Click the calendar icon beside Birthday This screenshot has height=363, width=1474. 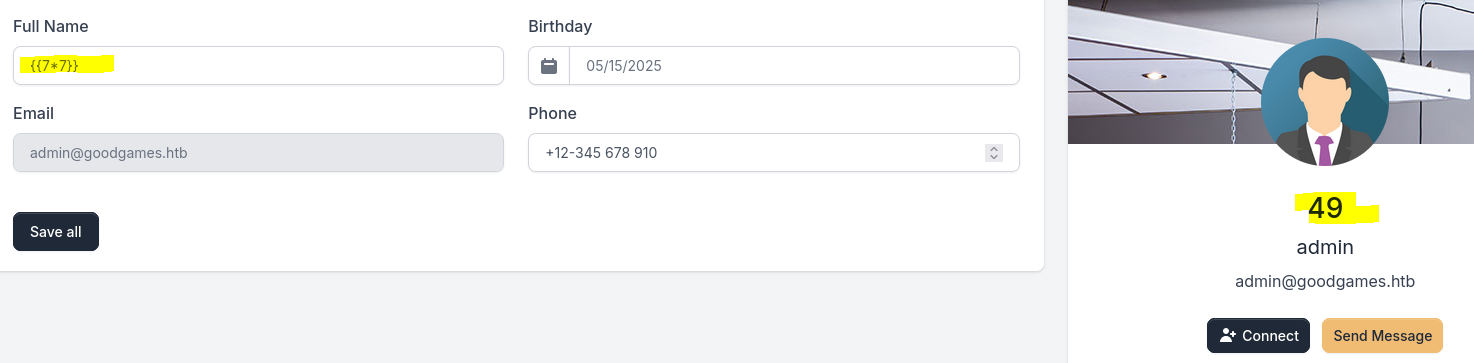tap(549, 66)
